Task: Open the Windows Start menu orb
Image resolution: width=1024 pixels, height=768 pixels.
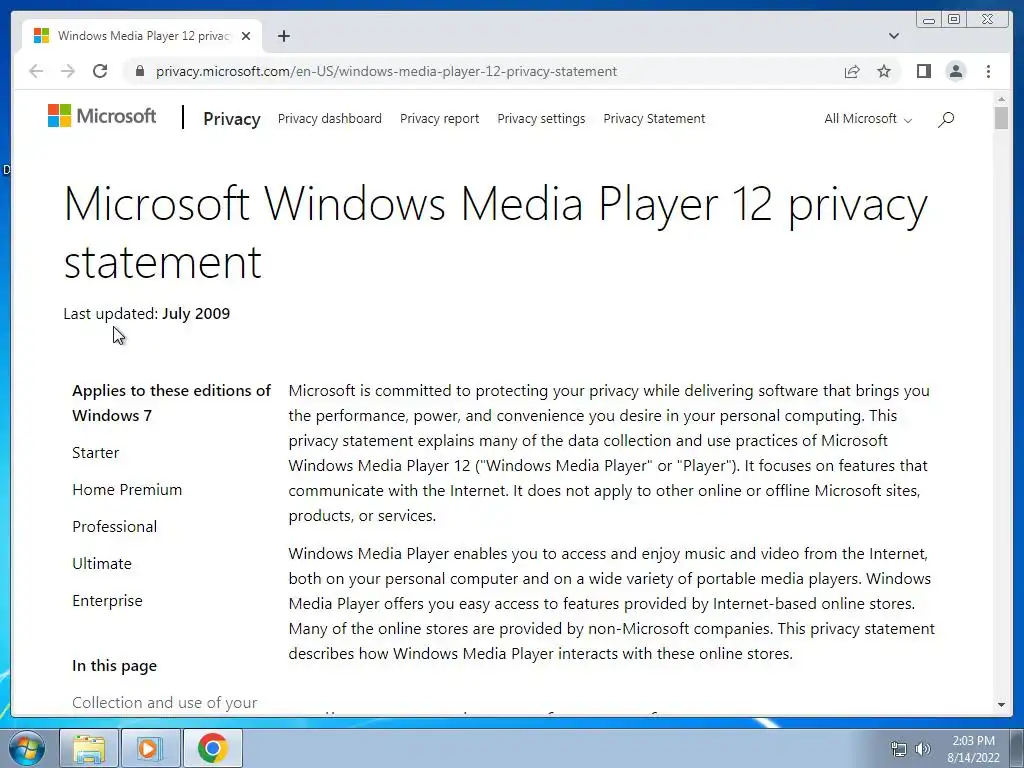Action: tap(27, 748)
